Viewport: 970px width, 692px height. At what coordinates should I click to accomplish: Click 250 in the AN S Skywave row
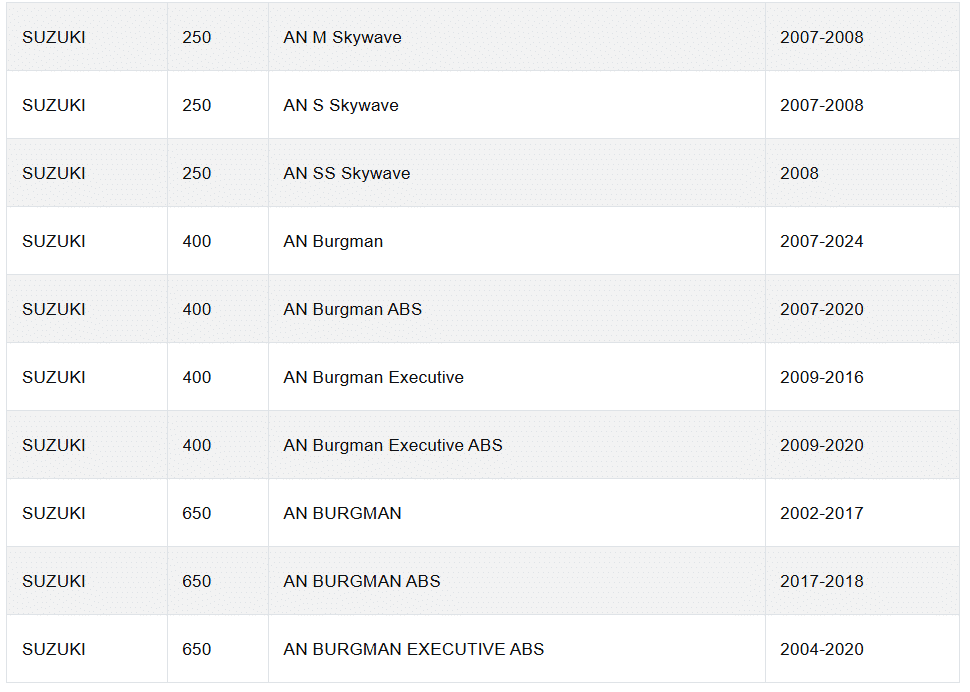(197, 105)
